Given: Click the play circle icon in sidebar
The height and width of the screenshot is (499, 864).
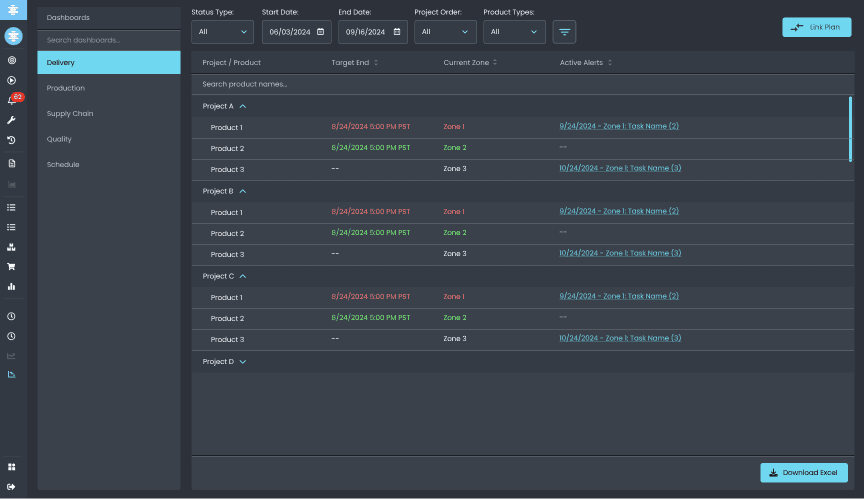Looking at the screenshot, I should click(x=12, y=80).
